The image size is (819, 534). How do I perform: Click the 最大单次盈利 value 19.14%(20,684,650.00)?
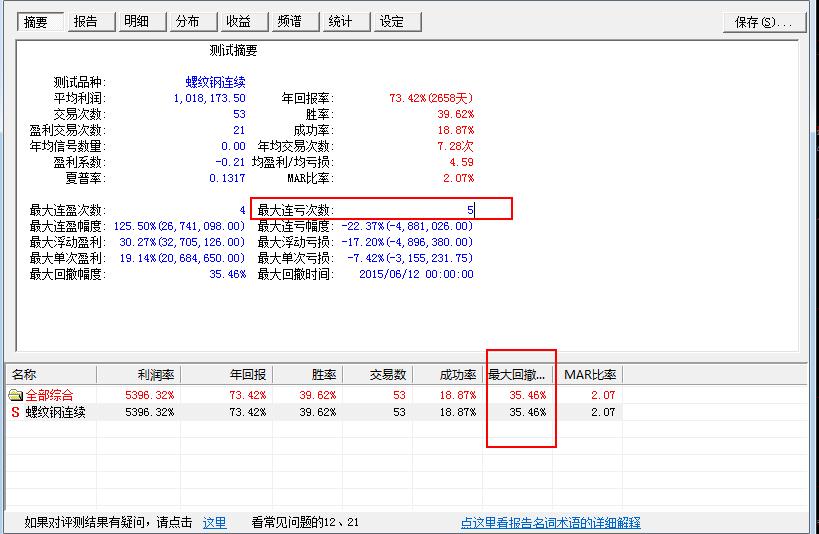182,258
